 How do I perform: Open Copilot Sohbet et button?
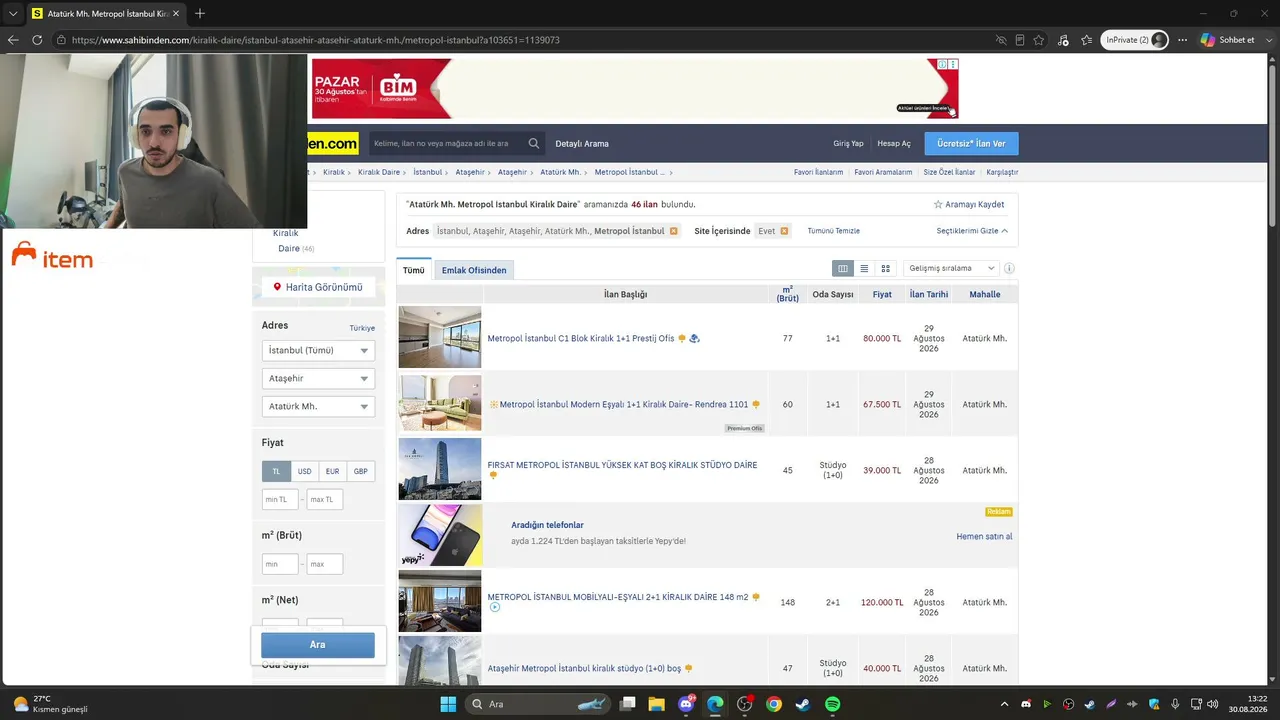point(1228,40)
